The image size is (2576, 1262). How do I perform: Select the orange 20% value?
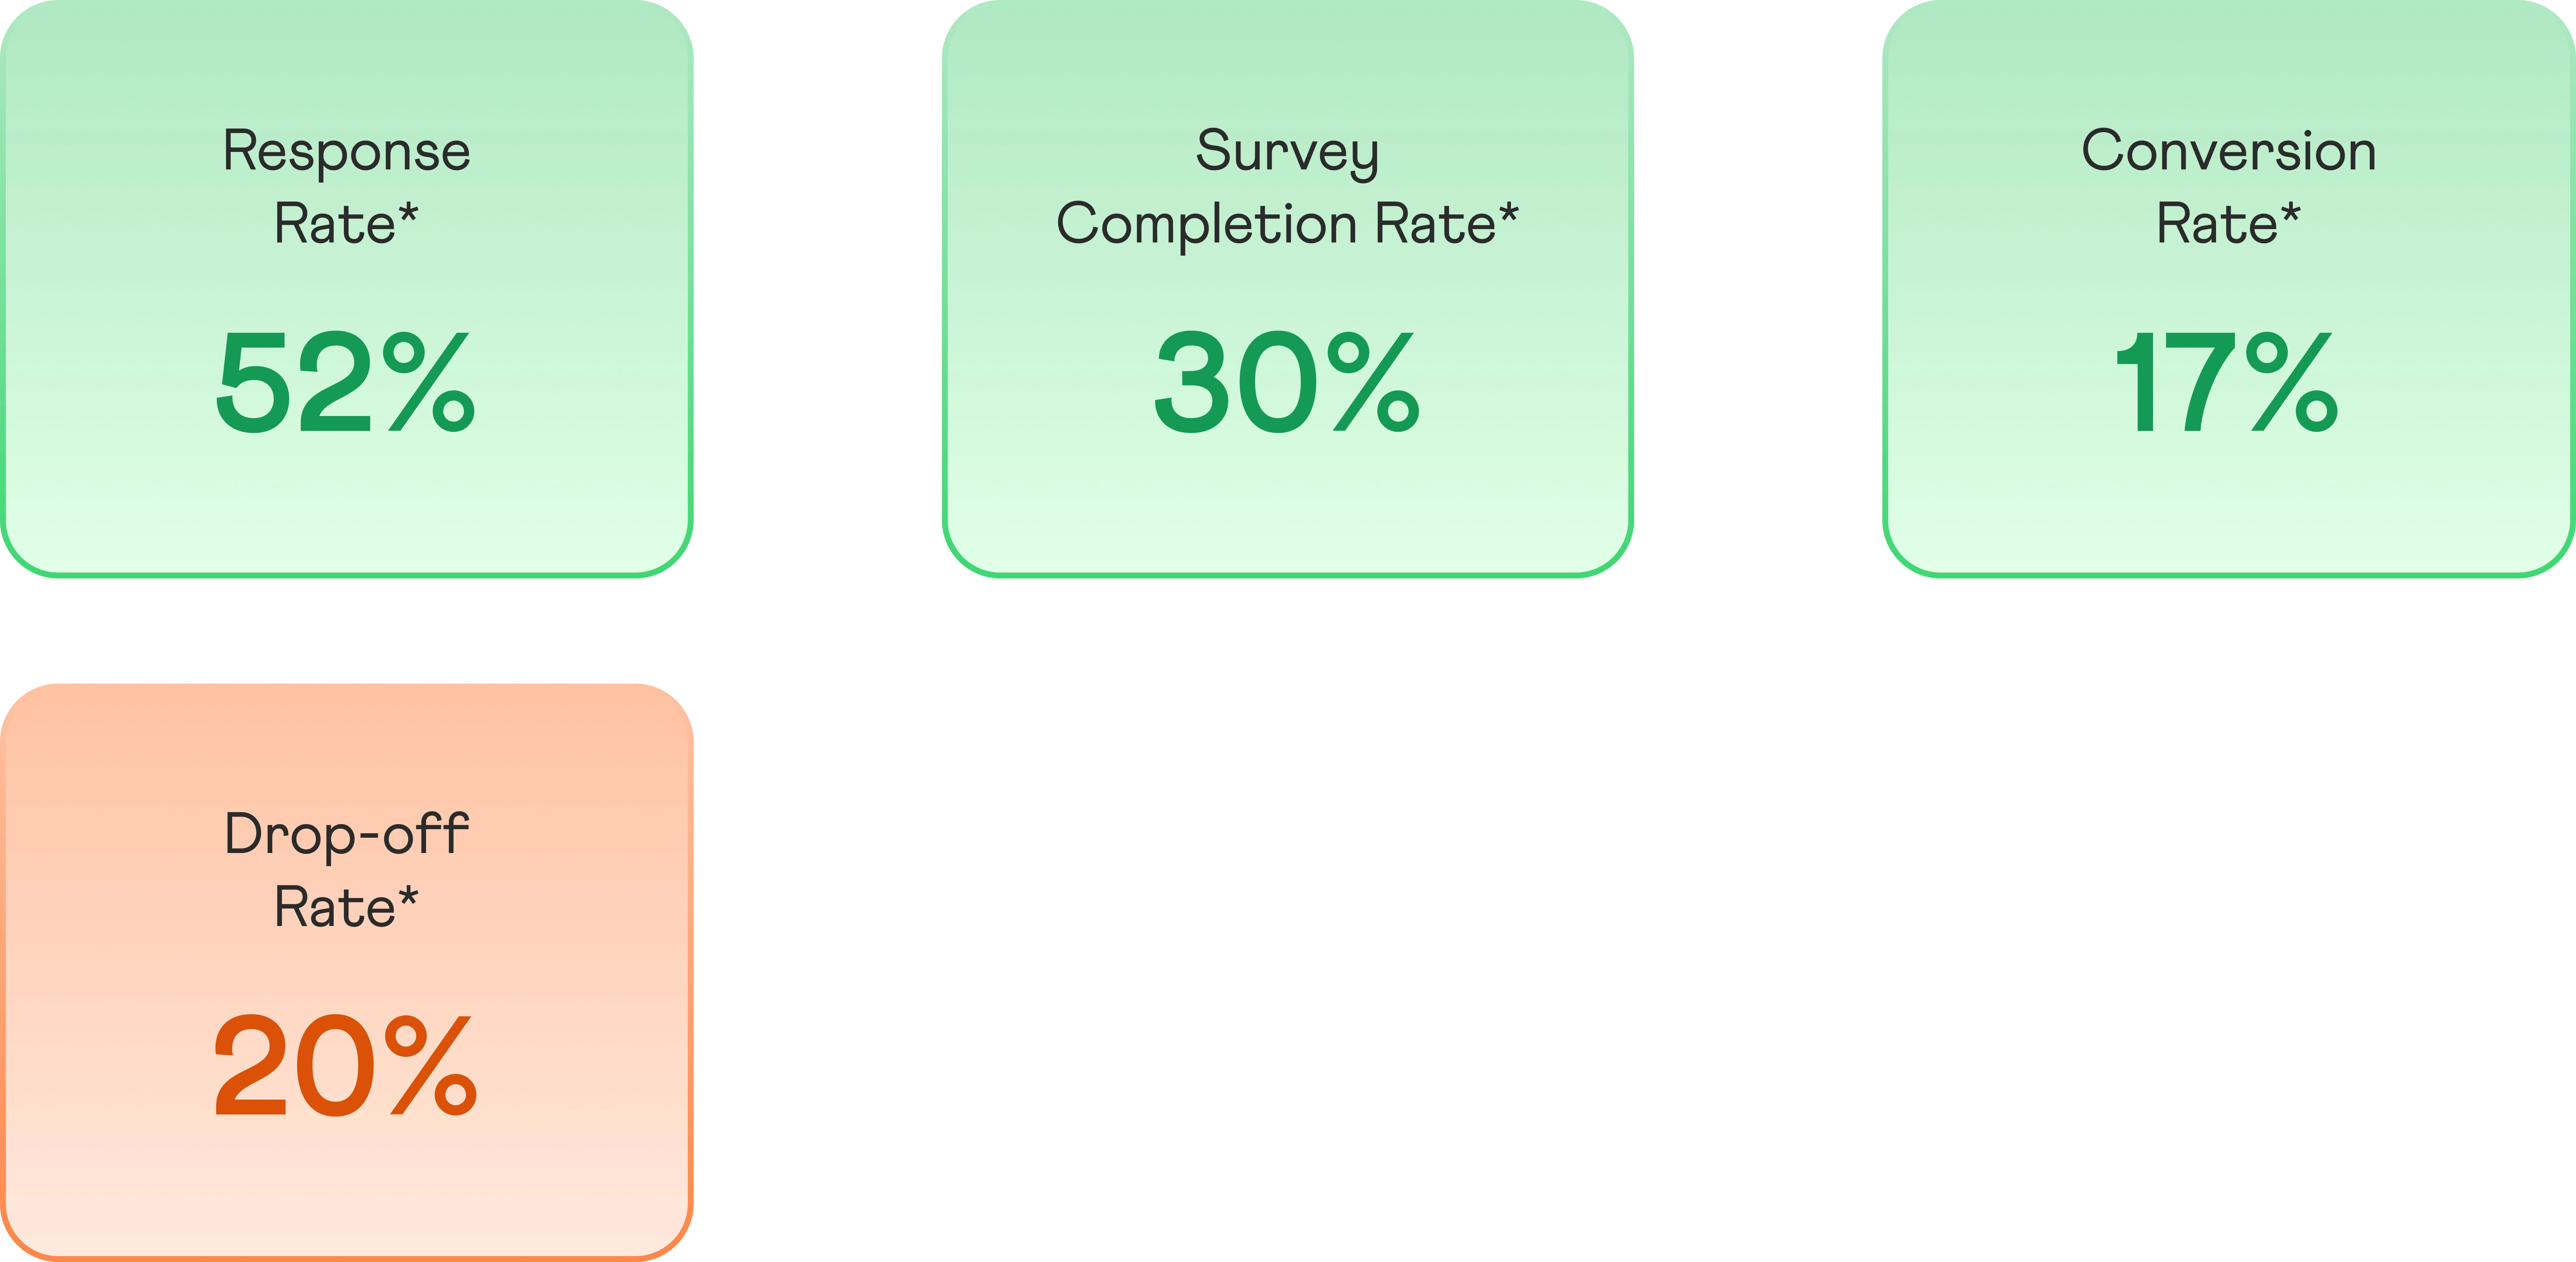click(346, 1065)
